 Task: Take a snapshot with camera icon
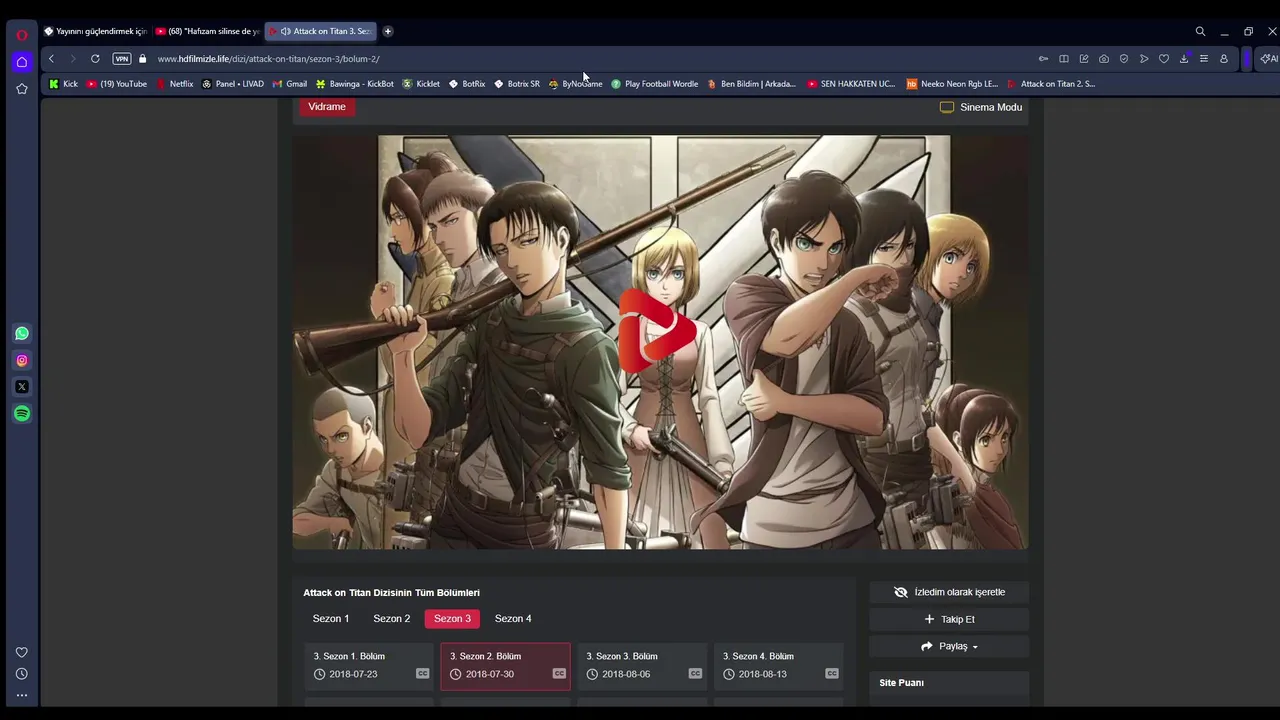[1104, 59]
